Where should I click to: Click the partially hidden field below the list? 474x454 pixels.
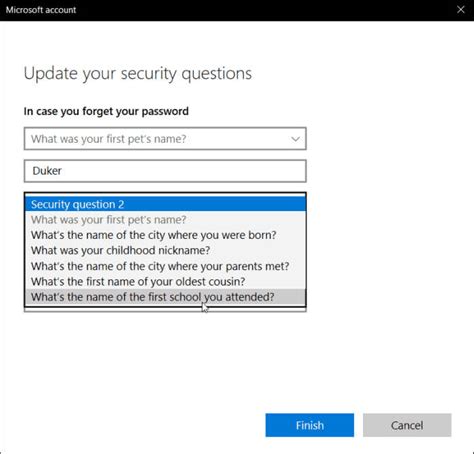pos(165,310)
